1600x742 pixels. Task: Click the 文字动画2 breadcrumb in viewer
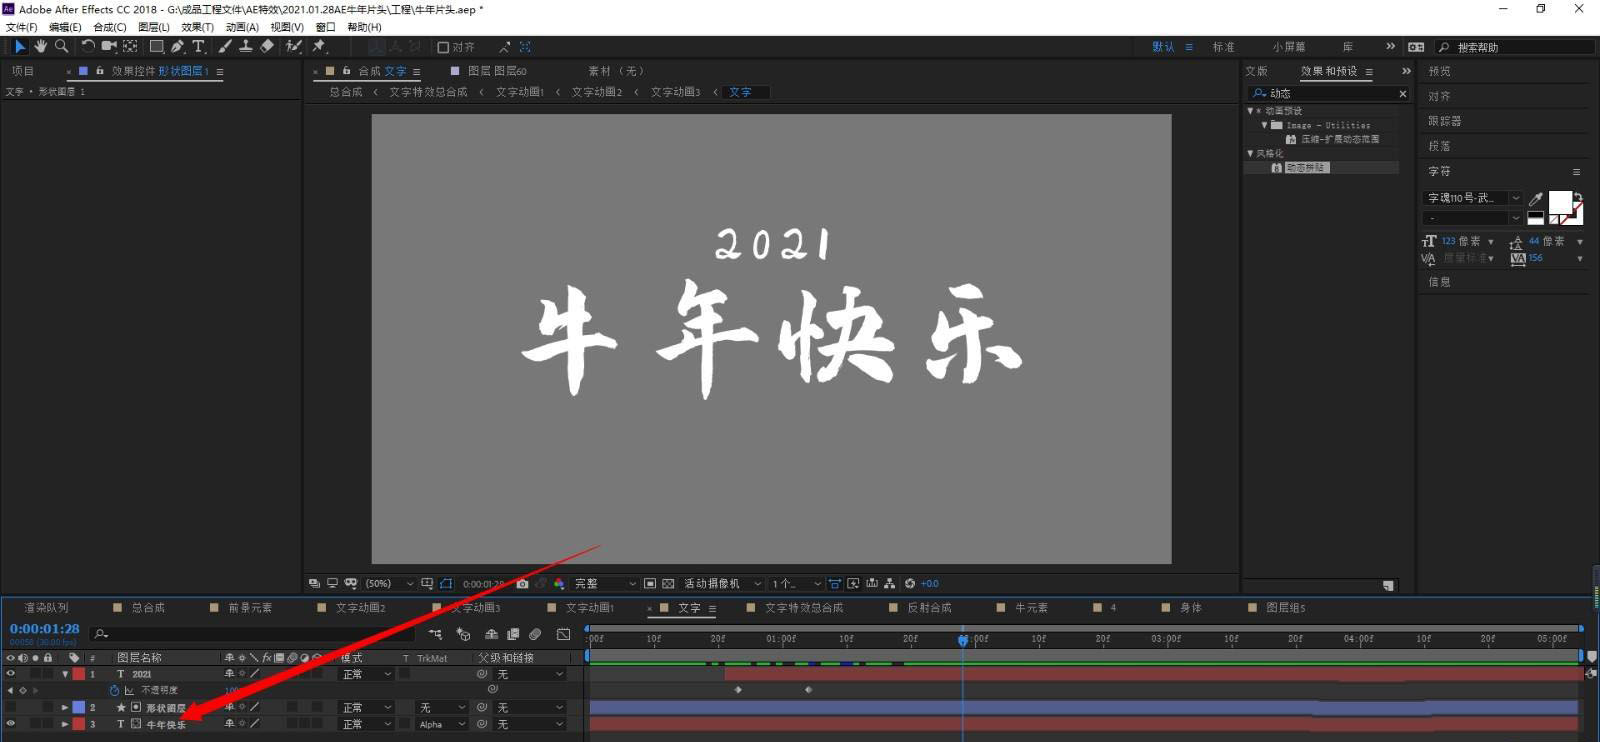pyautogui.click(x=597, y=92)
